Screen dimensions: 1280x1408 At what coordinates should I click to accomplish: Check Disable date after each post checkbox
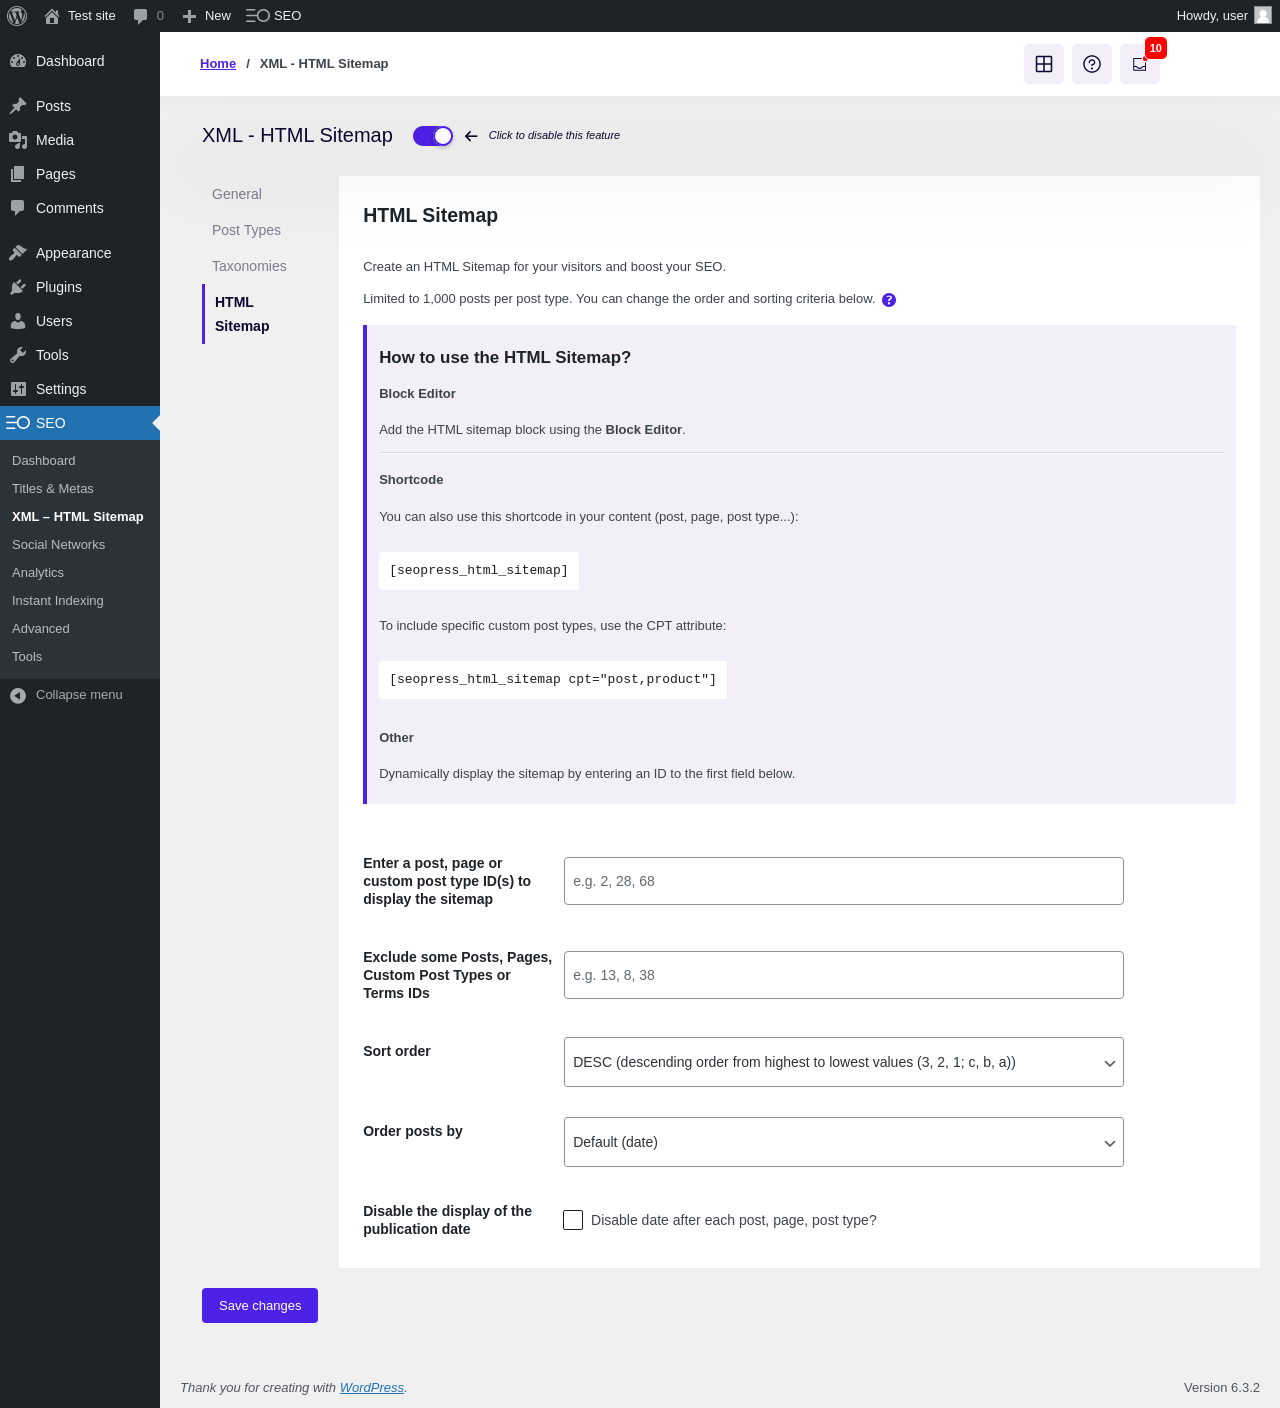point(573,1220)
